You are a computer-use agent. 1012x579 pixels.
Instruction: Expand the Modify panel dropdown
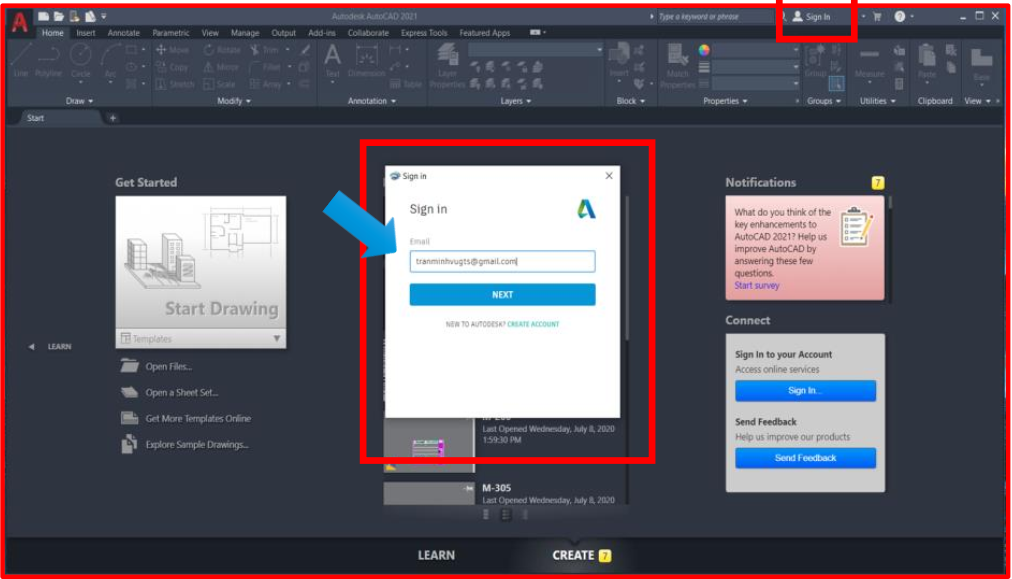[234, 101]
